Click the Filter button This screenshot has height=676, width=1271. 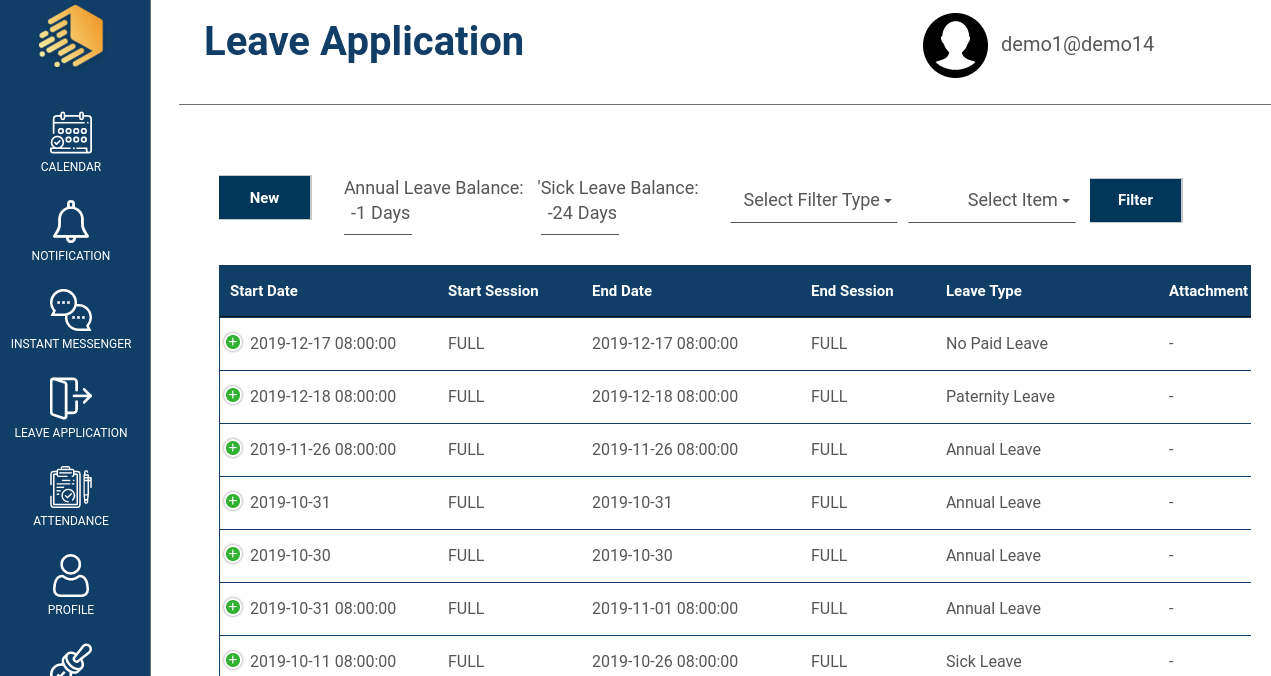tap(1136, 200)
